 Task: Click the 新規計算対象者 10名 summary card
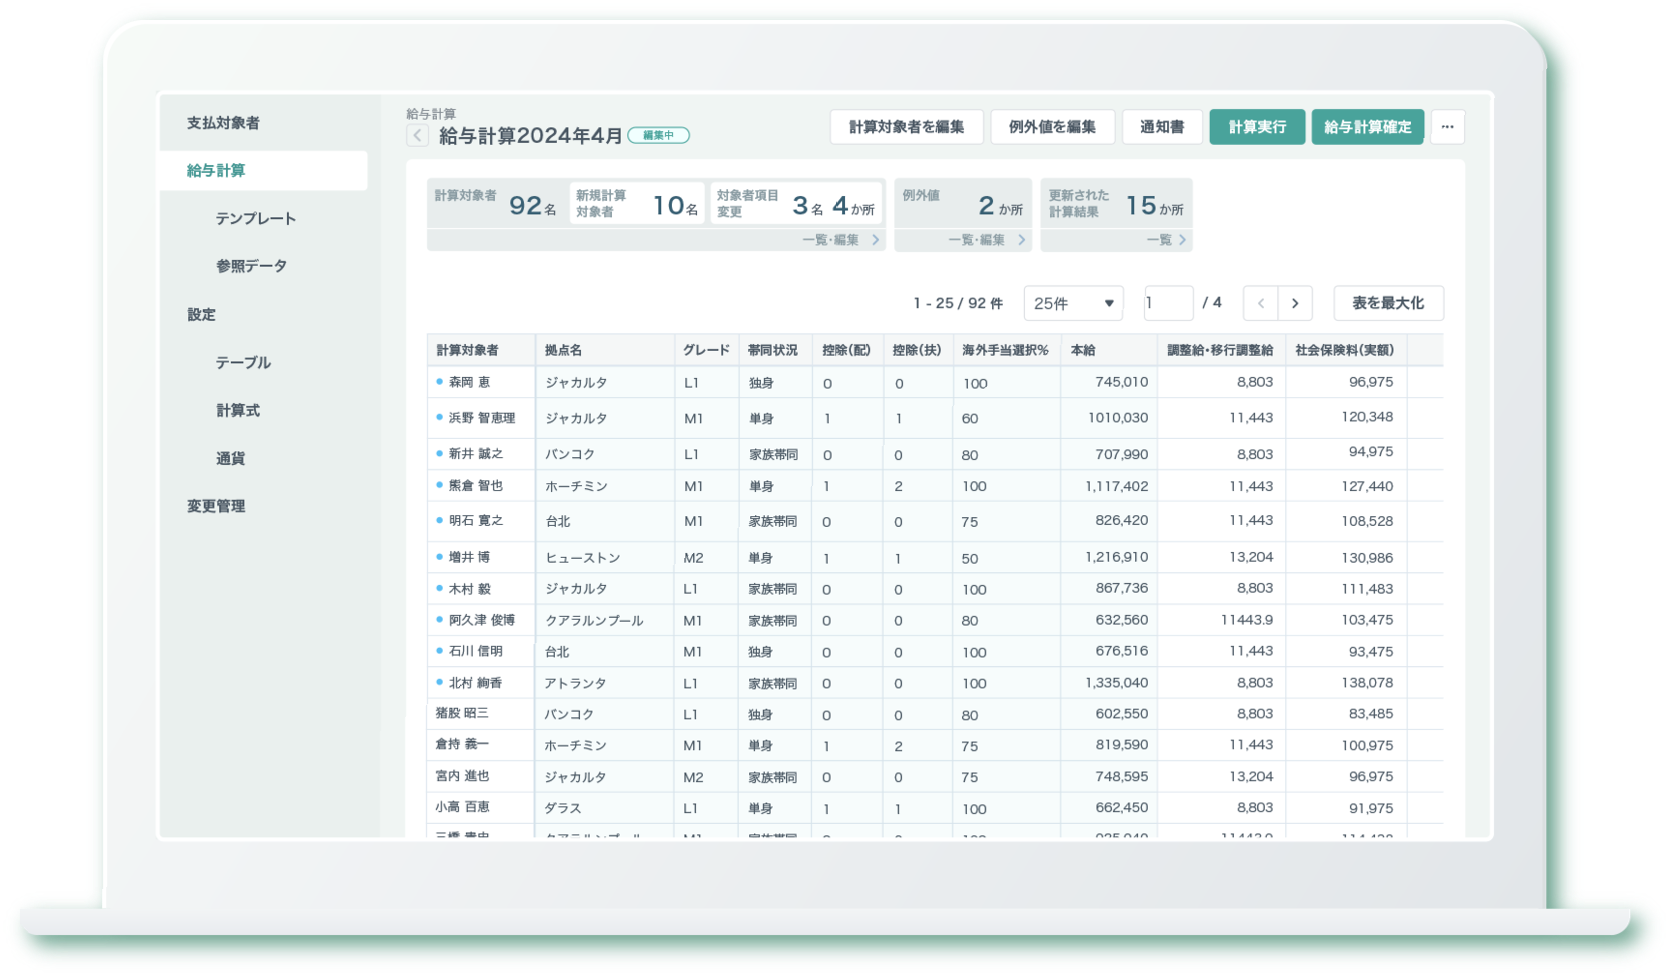click(x=637, y=204)
